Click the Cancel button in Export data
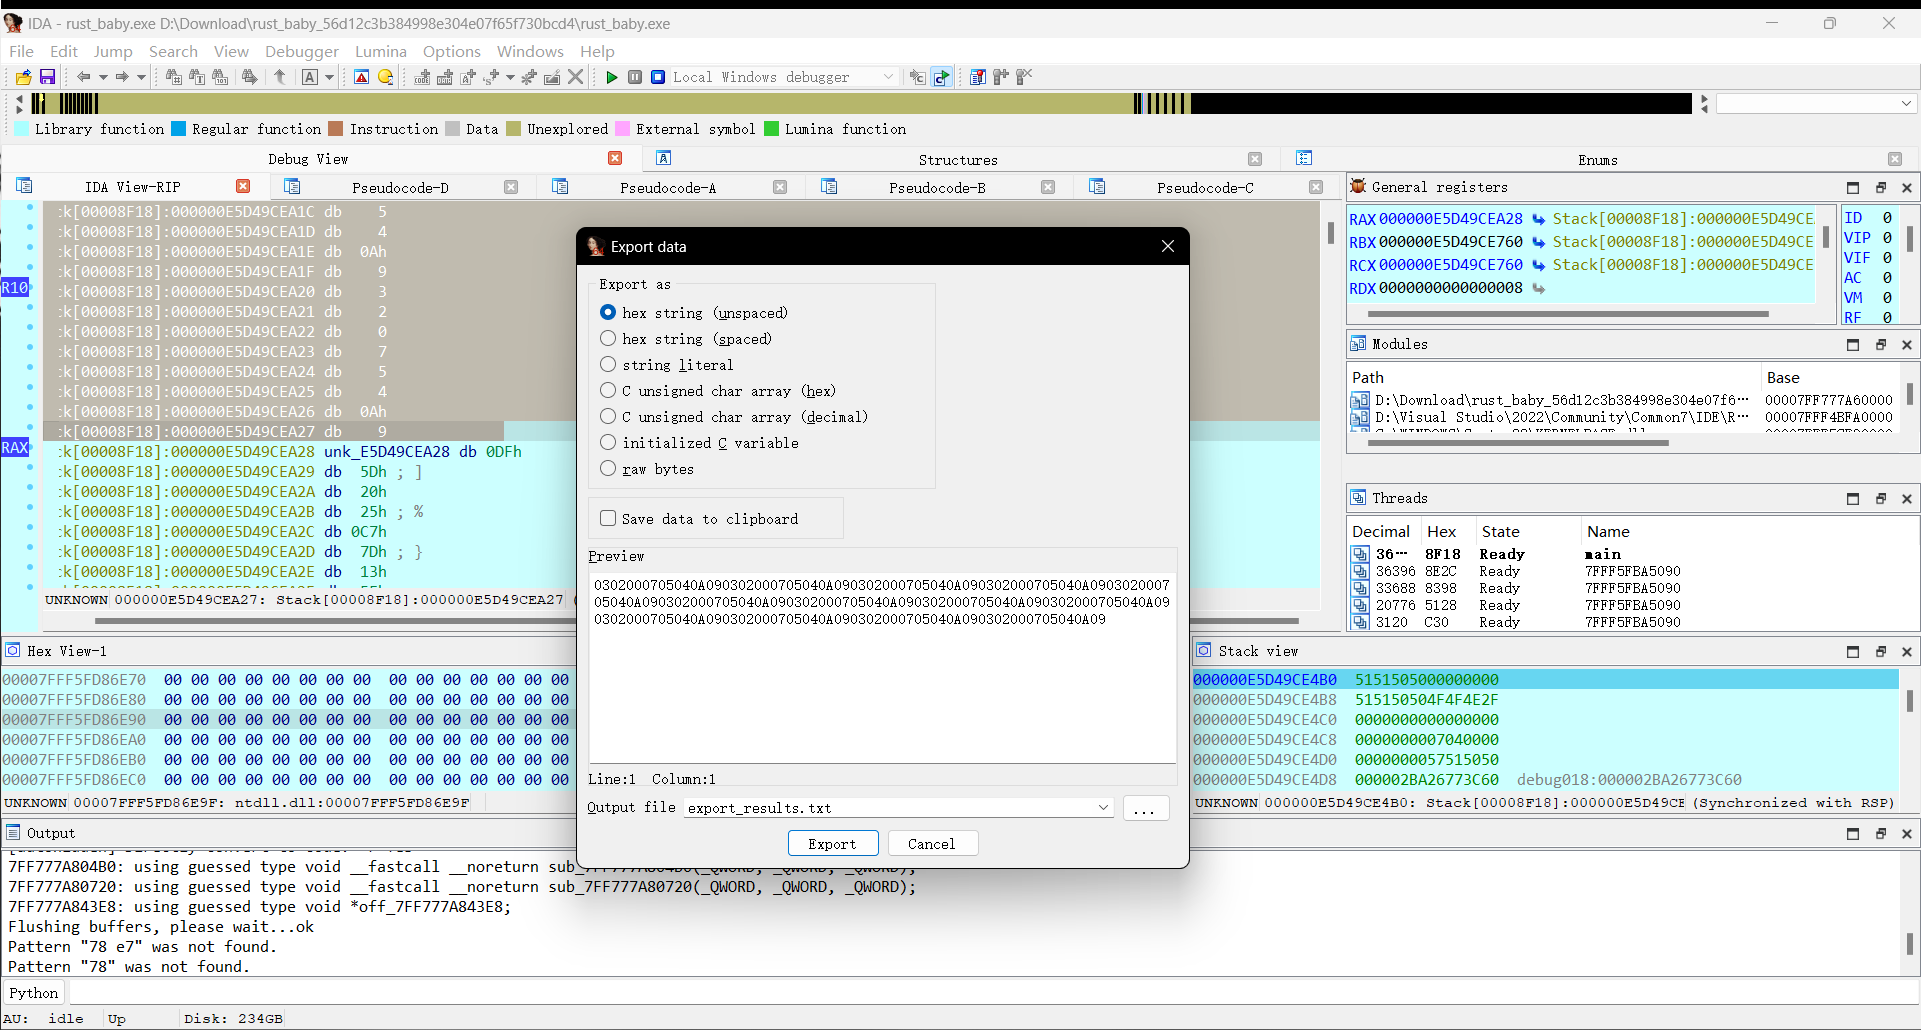The image size is (1921, 1030). pyautogui.click(x=932, y=844)
